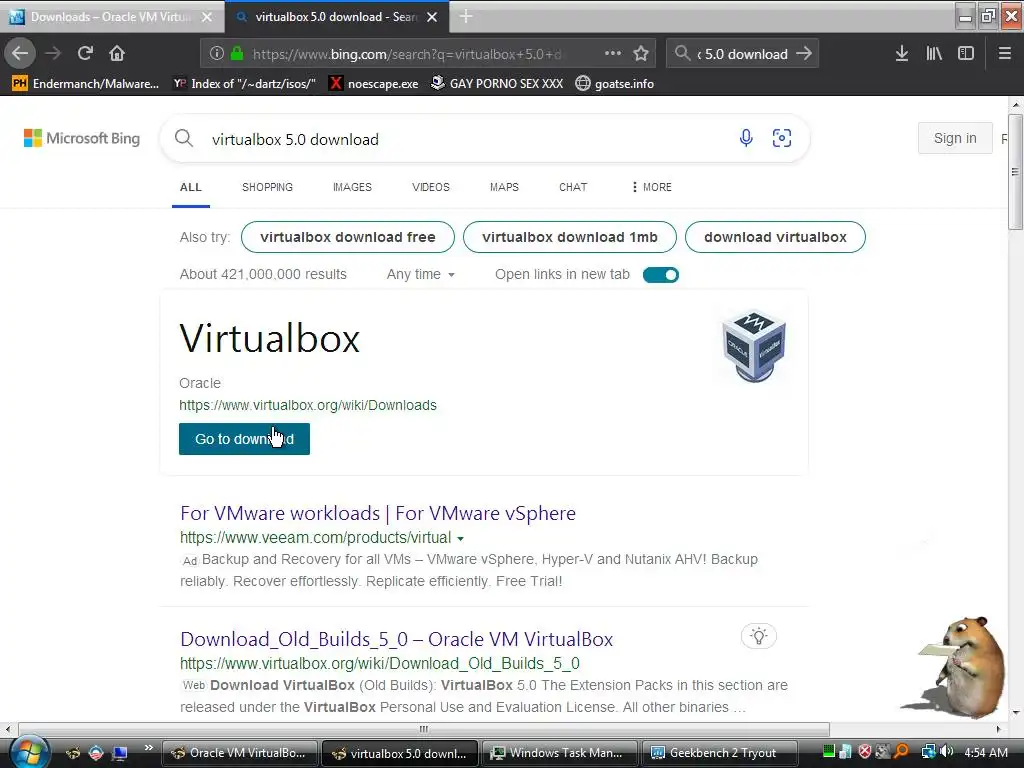Show site information icon in address bar
Viewport: 1024px width, 768px height.
(x=217, y=54)
